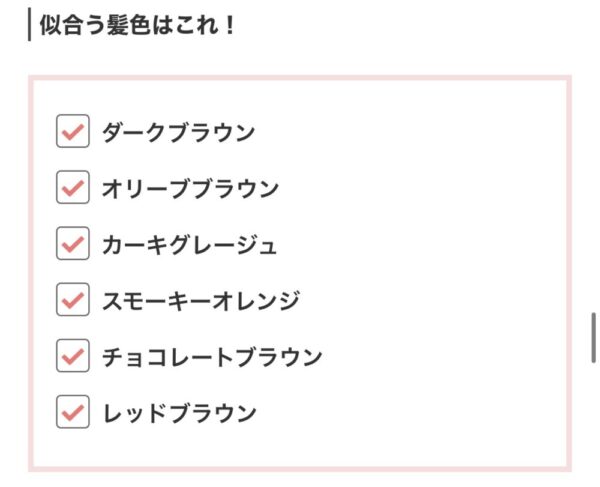
Task: Click the red tick icon for レッドブラウン
Action: (73, 413)
